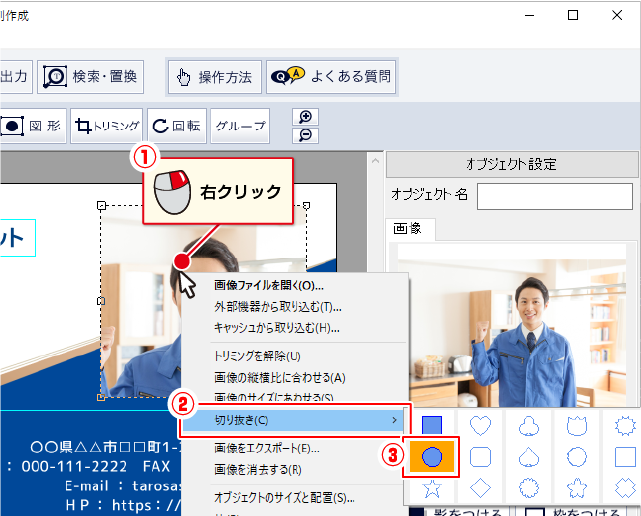Toggle the 影をつける shadow checkbox
The image size is (641, 516).
(x=417, y=512)
